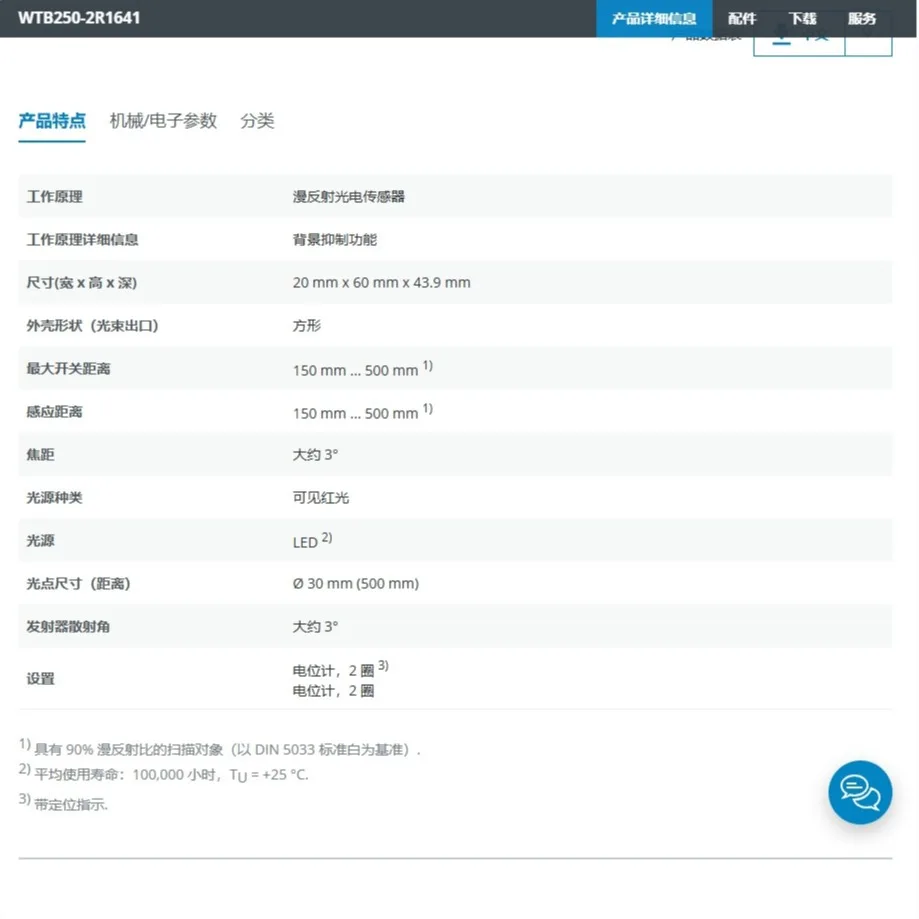919x919 pixels.
Task: Click the 大约 3° value beside 焦距
Action: 315,454
